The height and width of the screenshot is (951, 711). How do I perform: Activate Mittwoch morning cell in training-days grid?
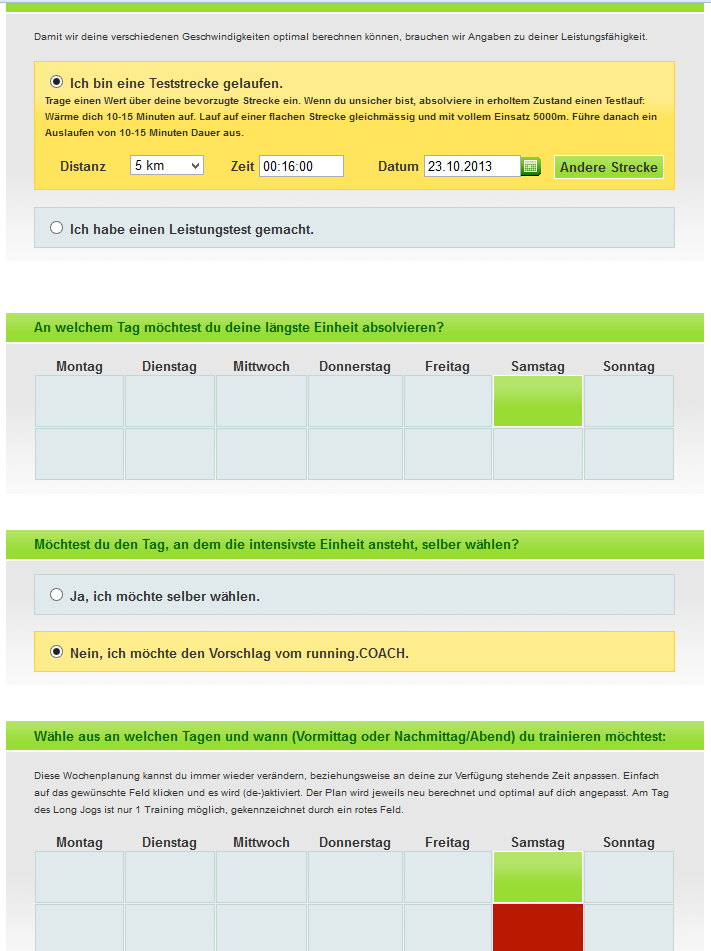pos(261,877)
